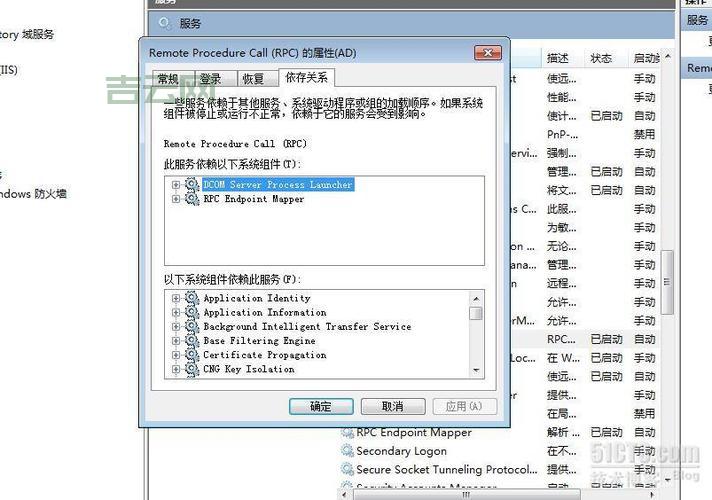712x500 pixels.
Task: Click service icon of Secure Socket Tunneling Protocol row
Action: click(x=347, y=469)
